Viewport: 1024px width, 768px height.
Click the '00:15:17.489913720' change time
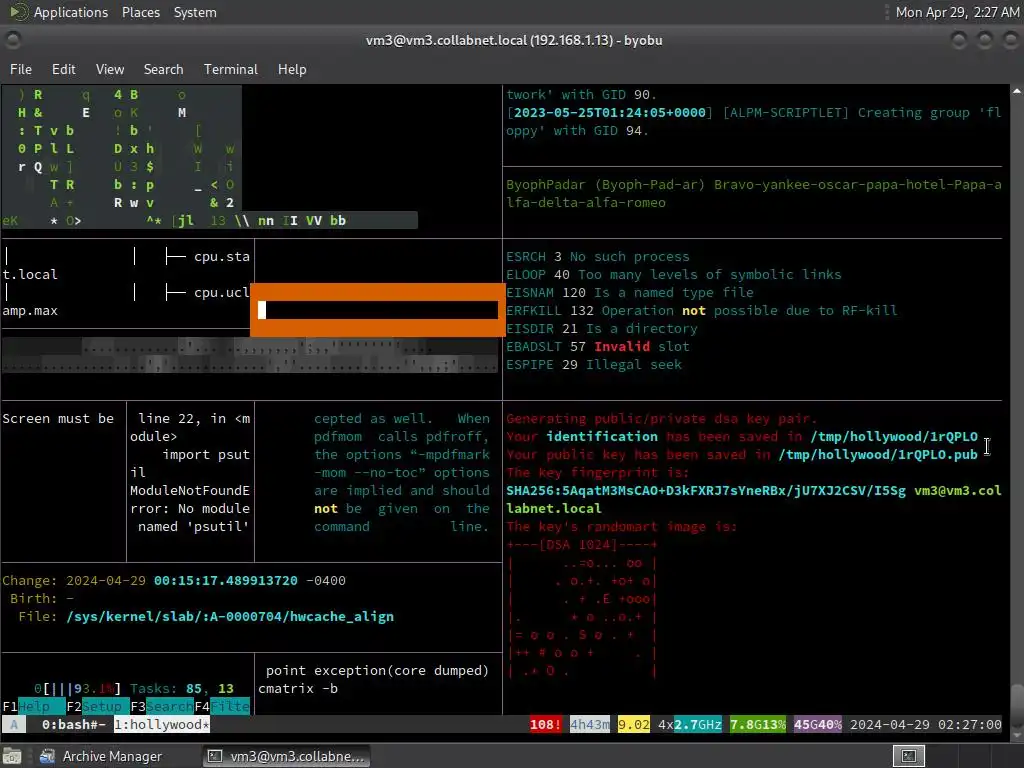[x=225, y=581]
